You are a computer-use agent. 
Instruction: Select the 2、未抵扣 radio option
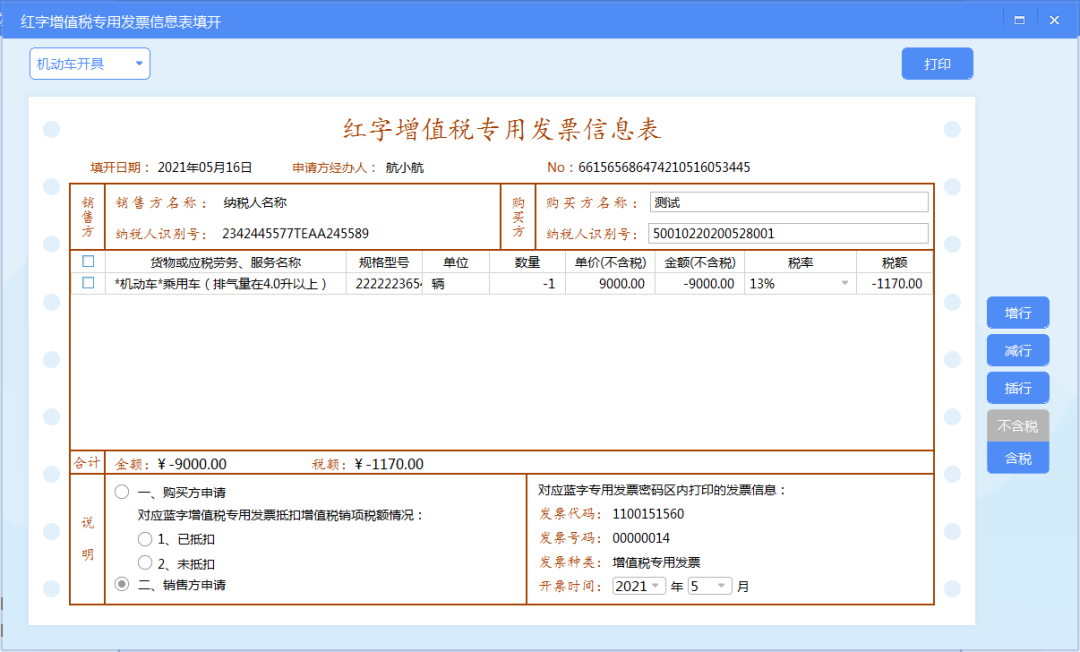(144, 562)
